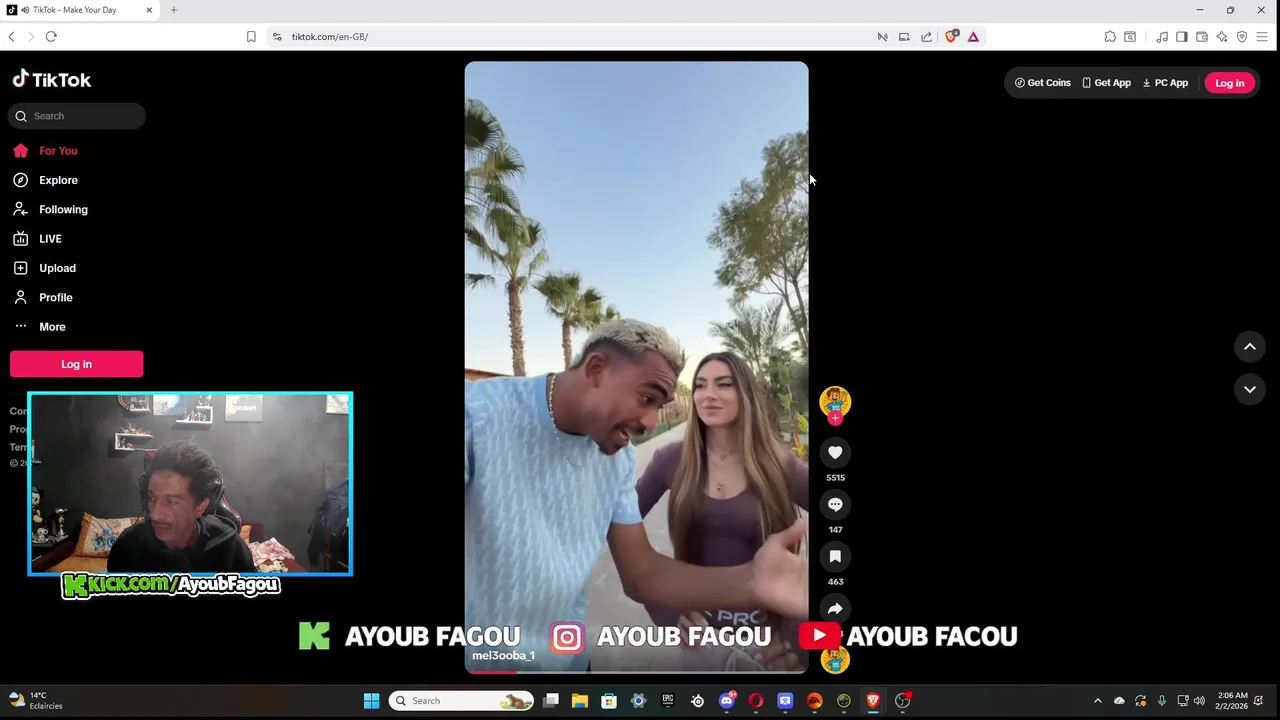Open the playlist music note icon
Viewport: 1280px width, 720px height.
(x=1162, y=37)
